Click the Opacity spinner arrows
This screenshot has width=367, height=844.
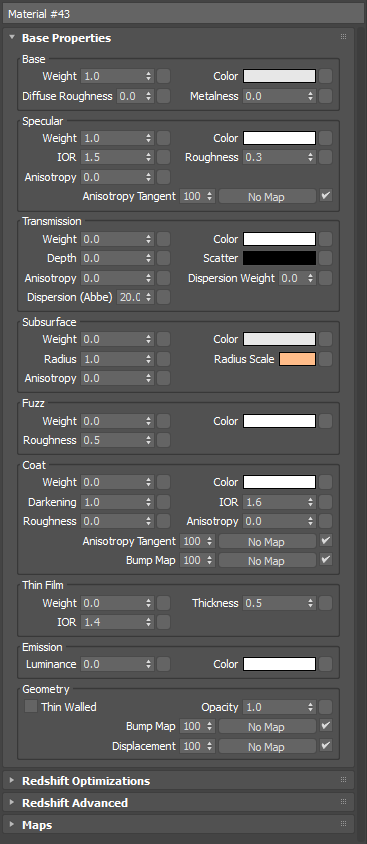click(x=310, y=707)
